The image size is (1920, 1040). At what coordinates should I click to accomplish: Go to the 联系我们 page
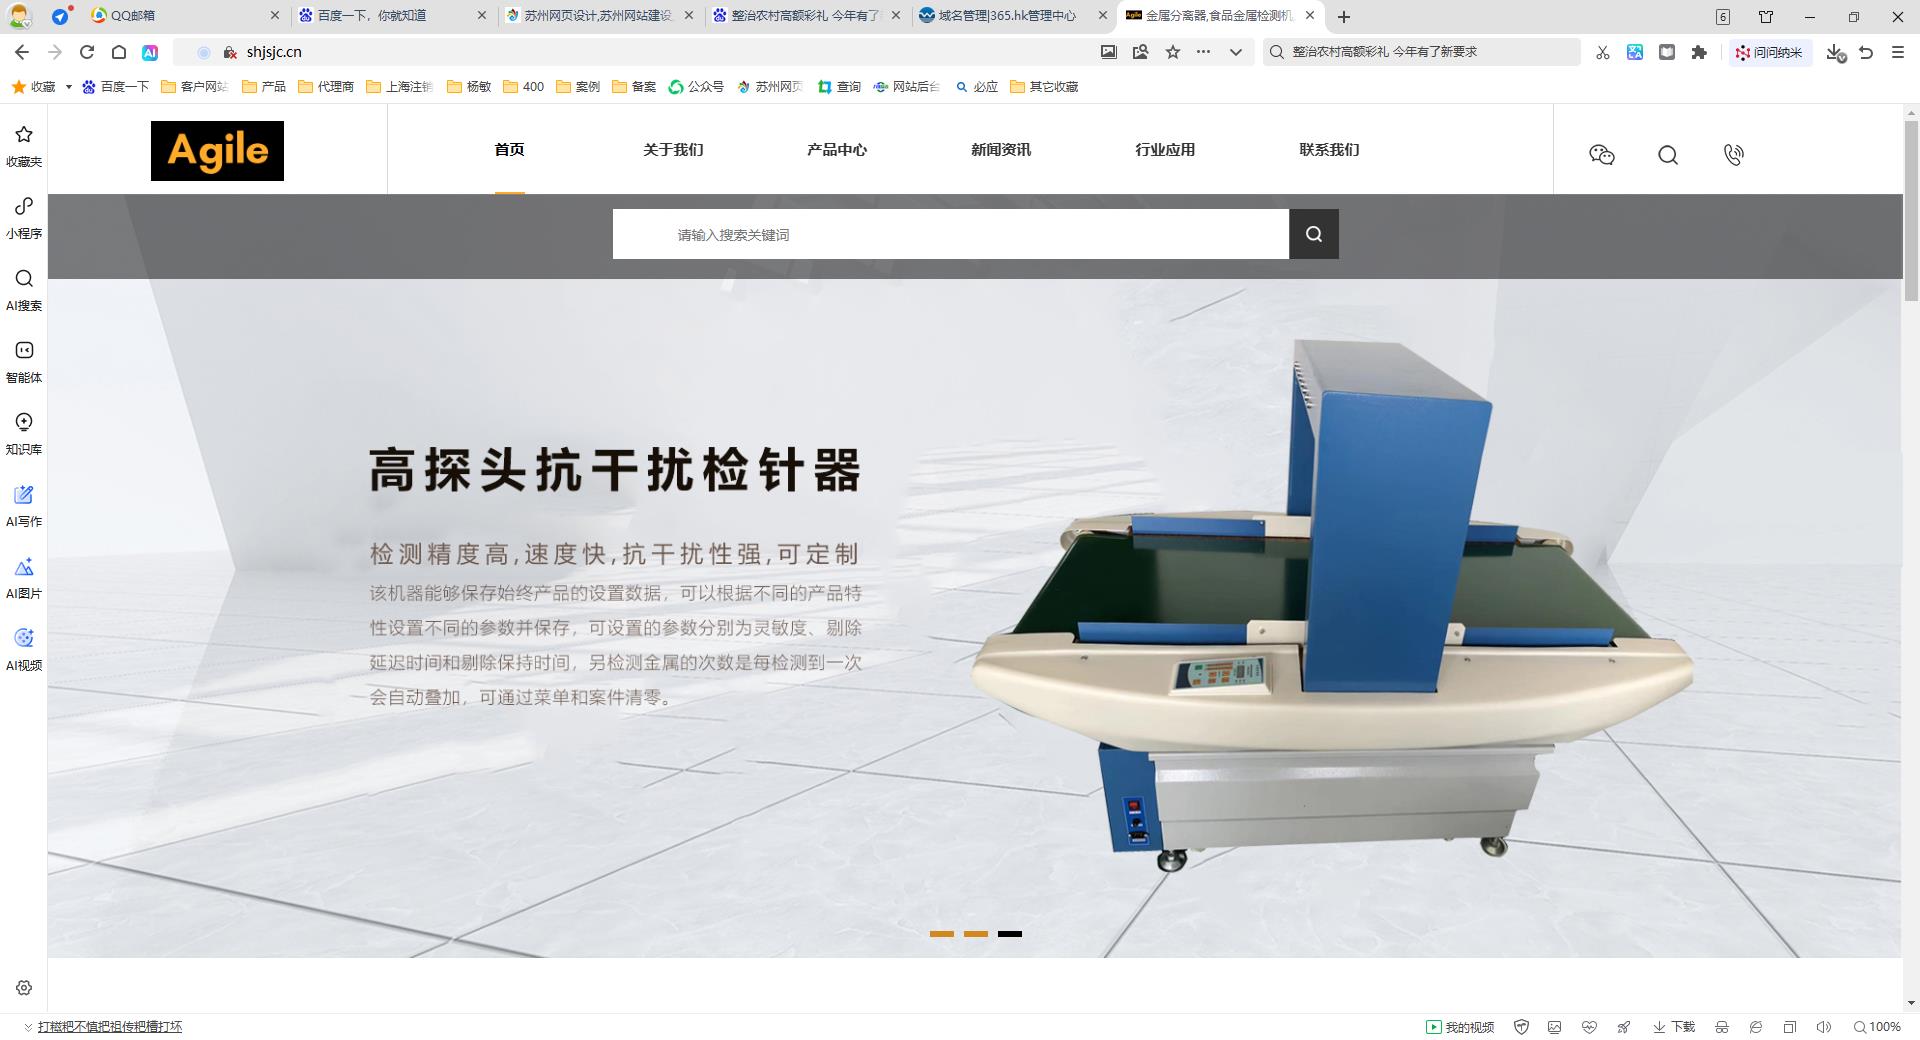(1328, 150)
